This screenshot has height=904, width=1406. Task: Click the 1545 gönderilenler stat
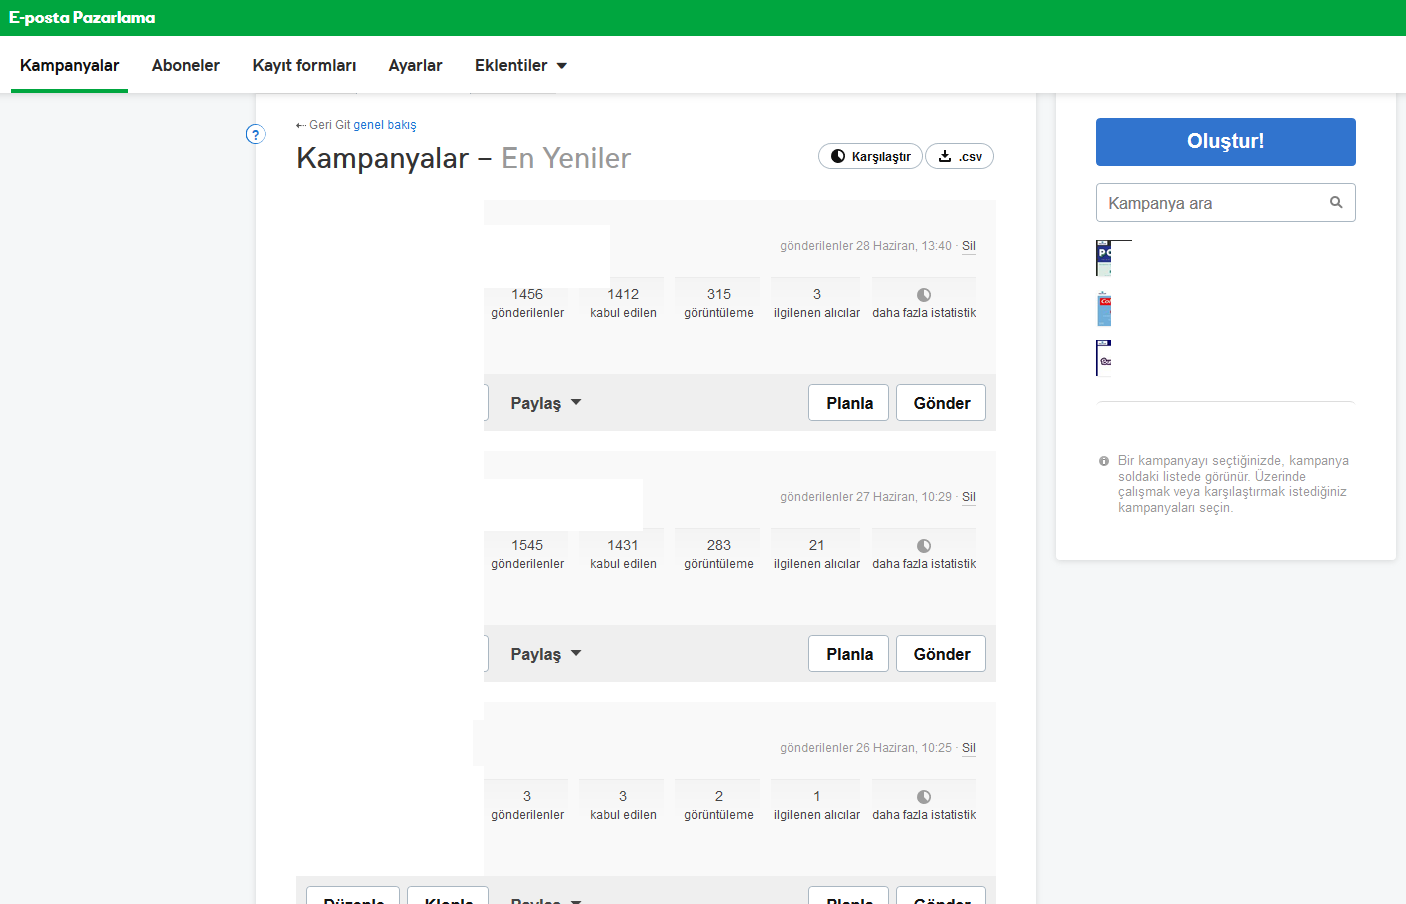[x=527, y=554]
